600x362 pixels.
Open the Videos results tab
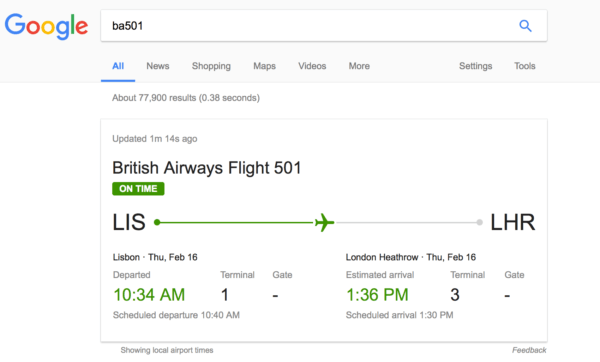tap(312, 66)
